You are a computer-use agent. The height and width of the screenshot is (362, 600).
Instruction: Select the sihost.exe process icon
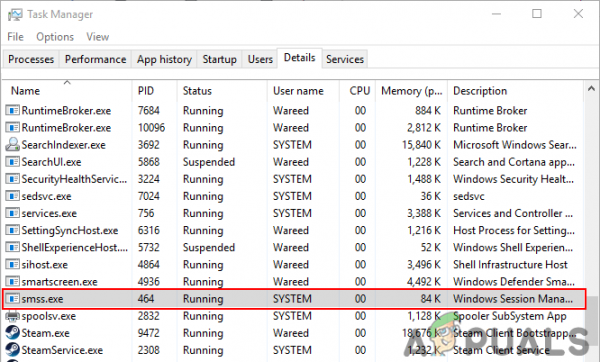pyautogui.click(x=12, y=264)
